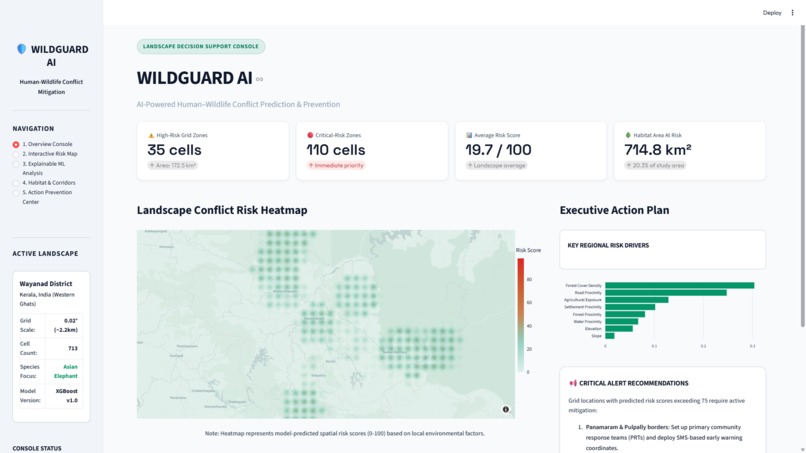Click the Settlement Proximity bar

(x=630, y=307)
